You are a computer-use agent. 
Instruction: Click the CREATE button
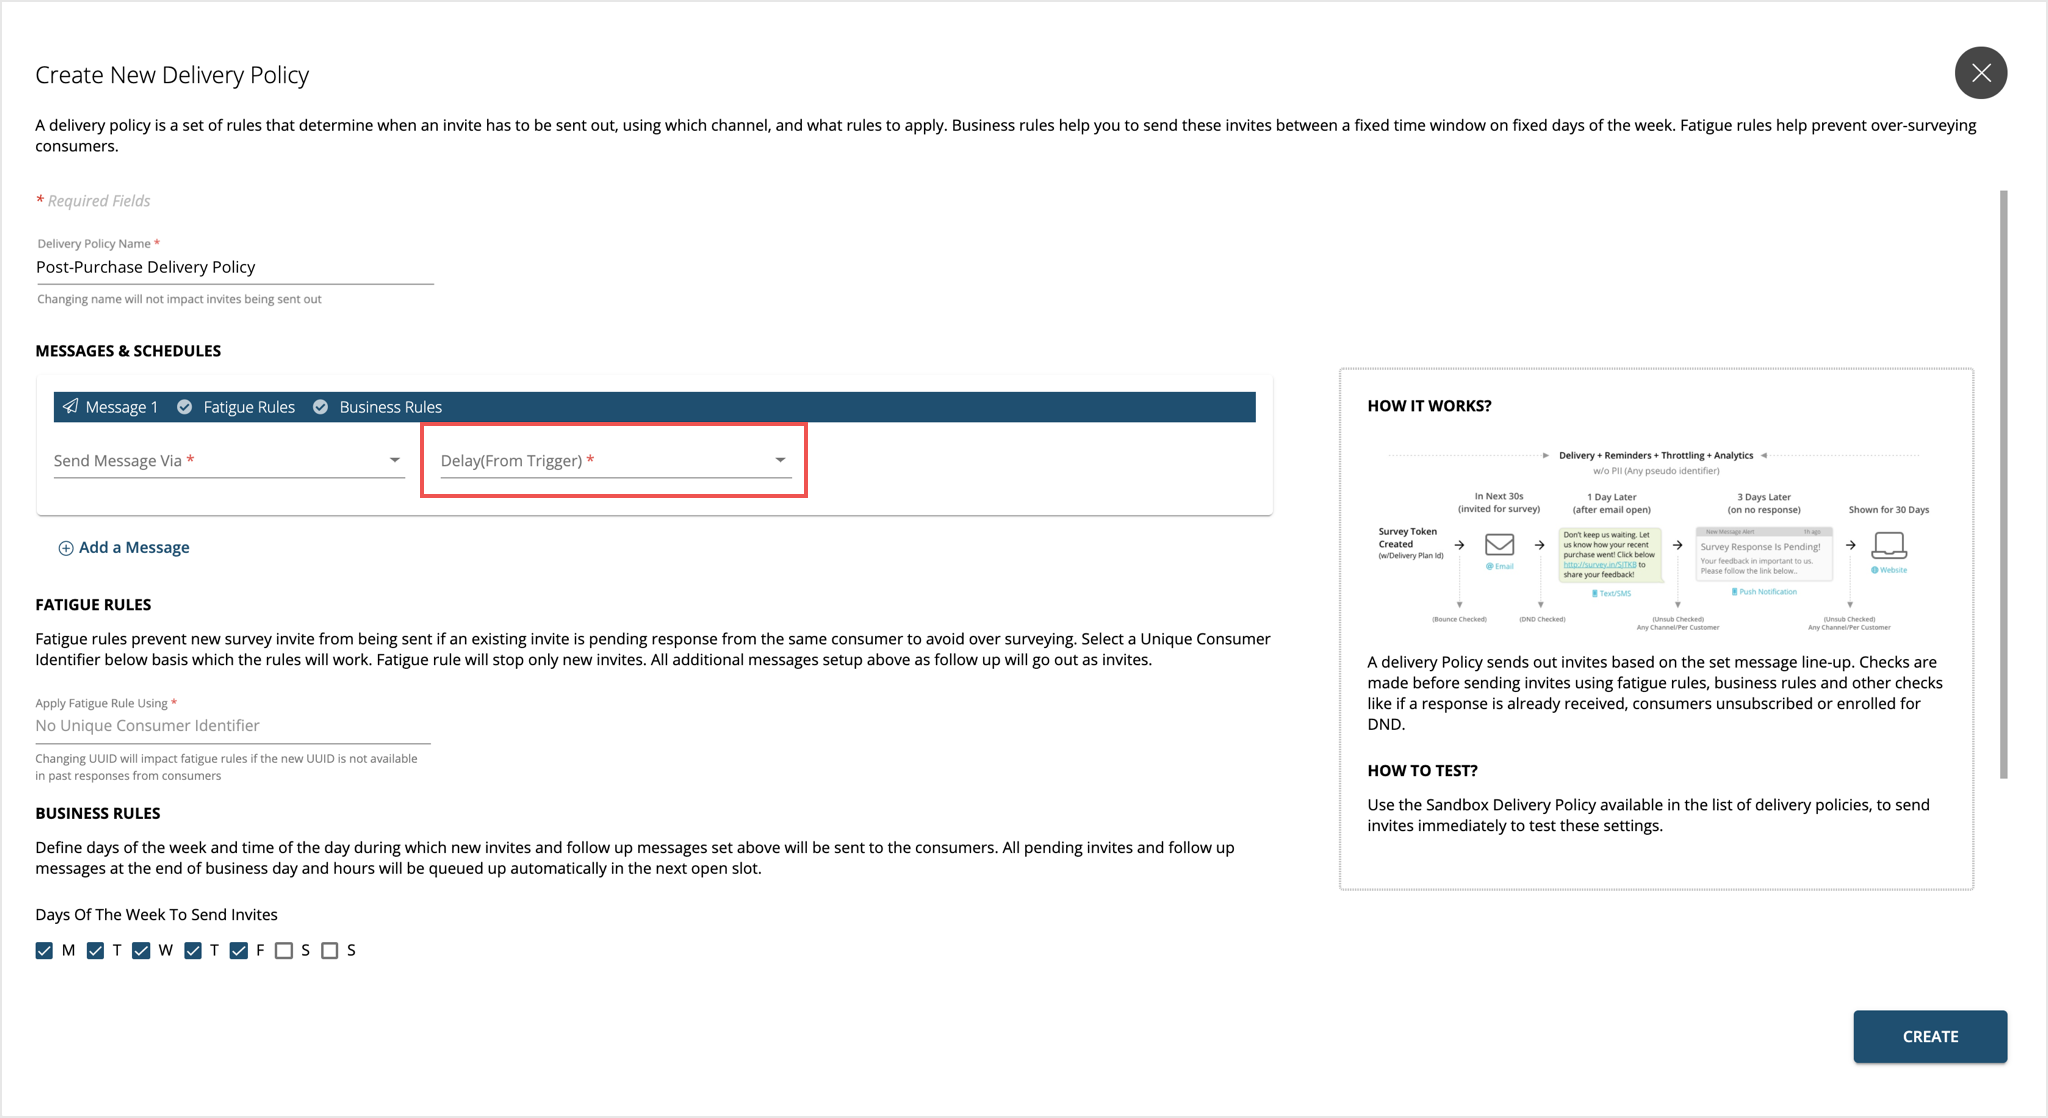(1928, 1034)
